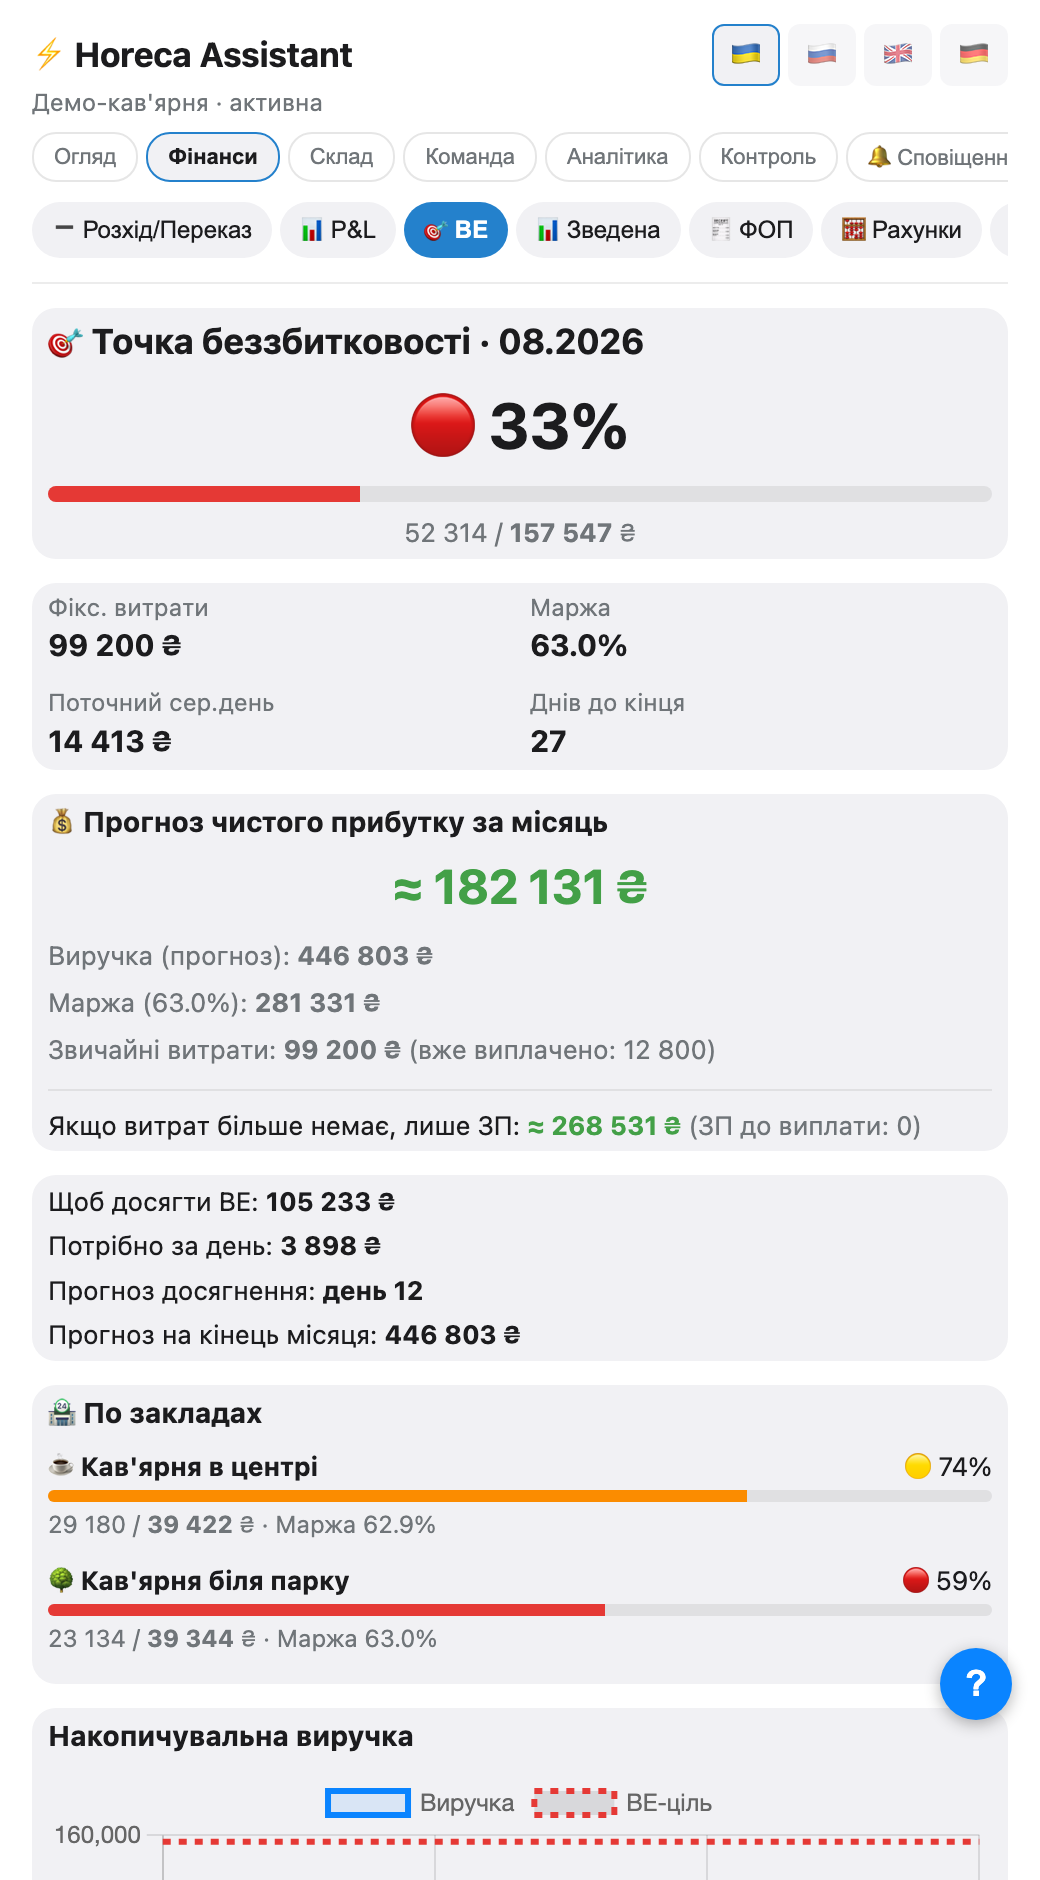
Task: Select the Розхід/Переказ sub-tab
Action: click(x=152, y=230)
